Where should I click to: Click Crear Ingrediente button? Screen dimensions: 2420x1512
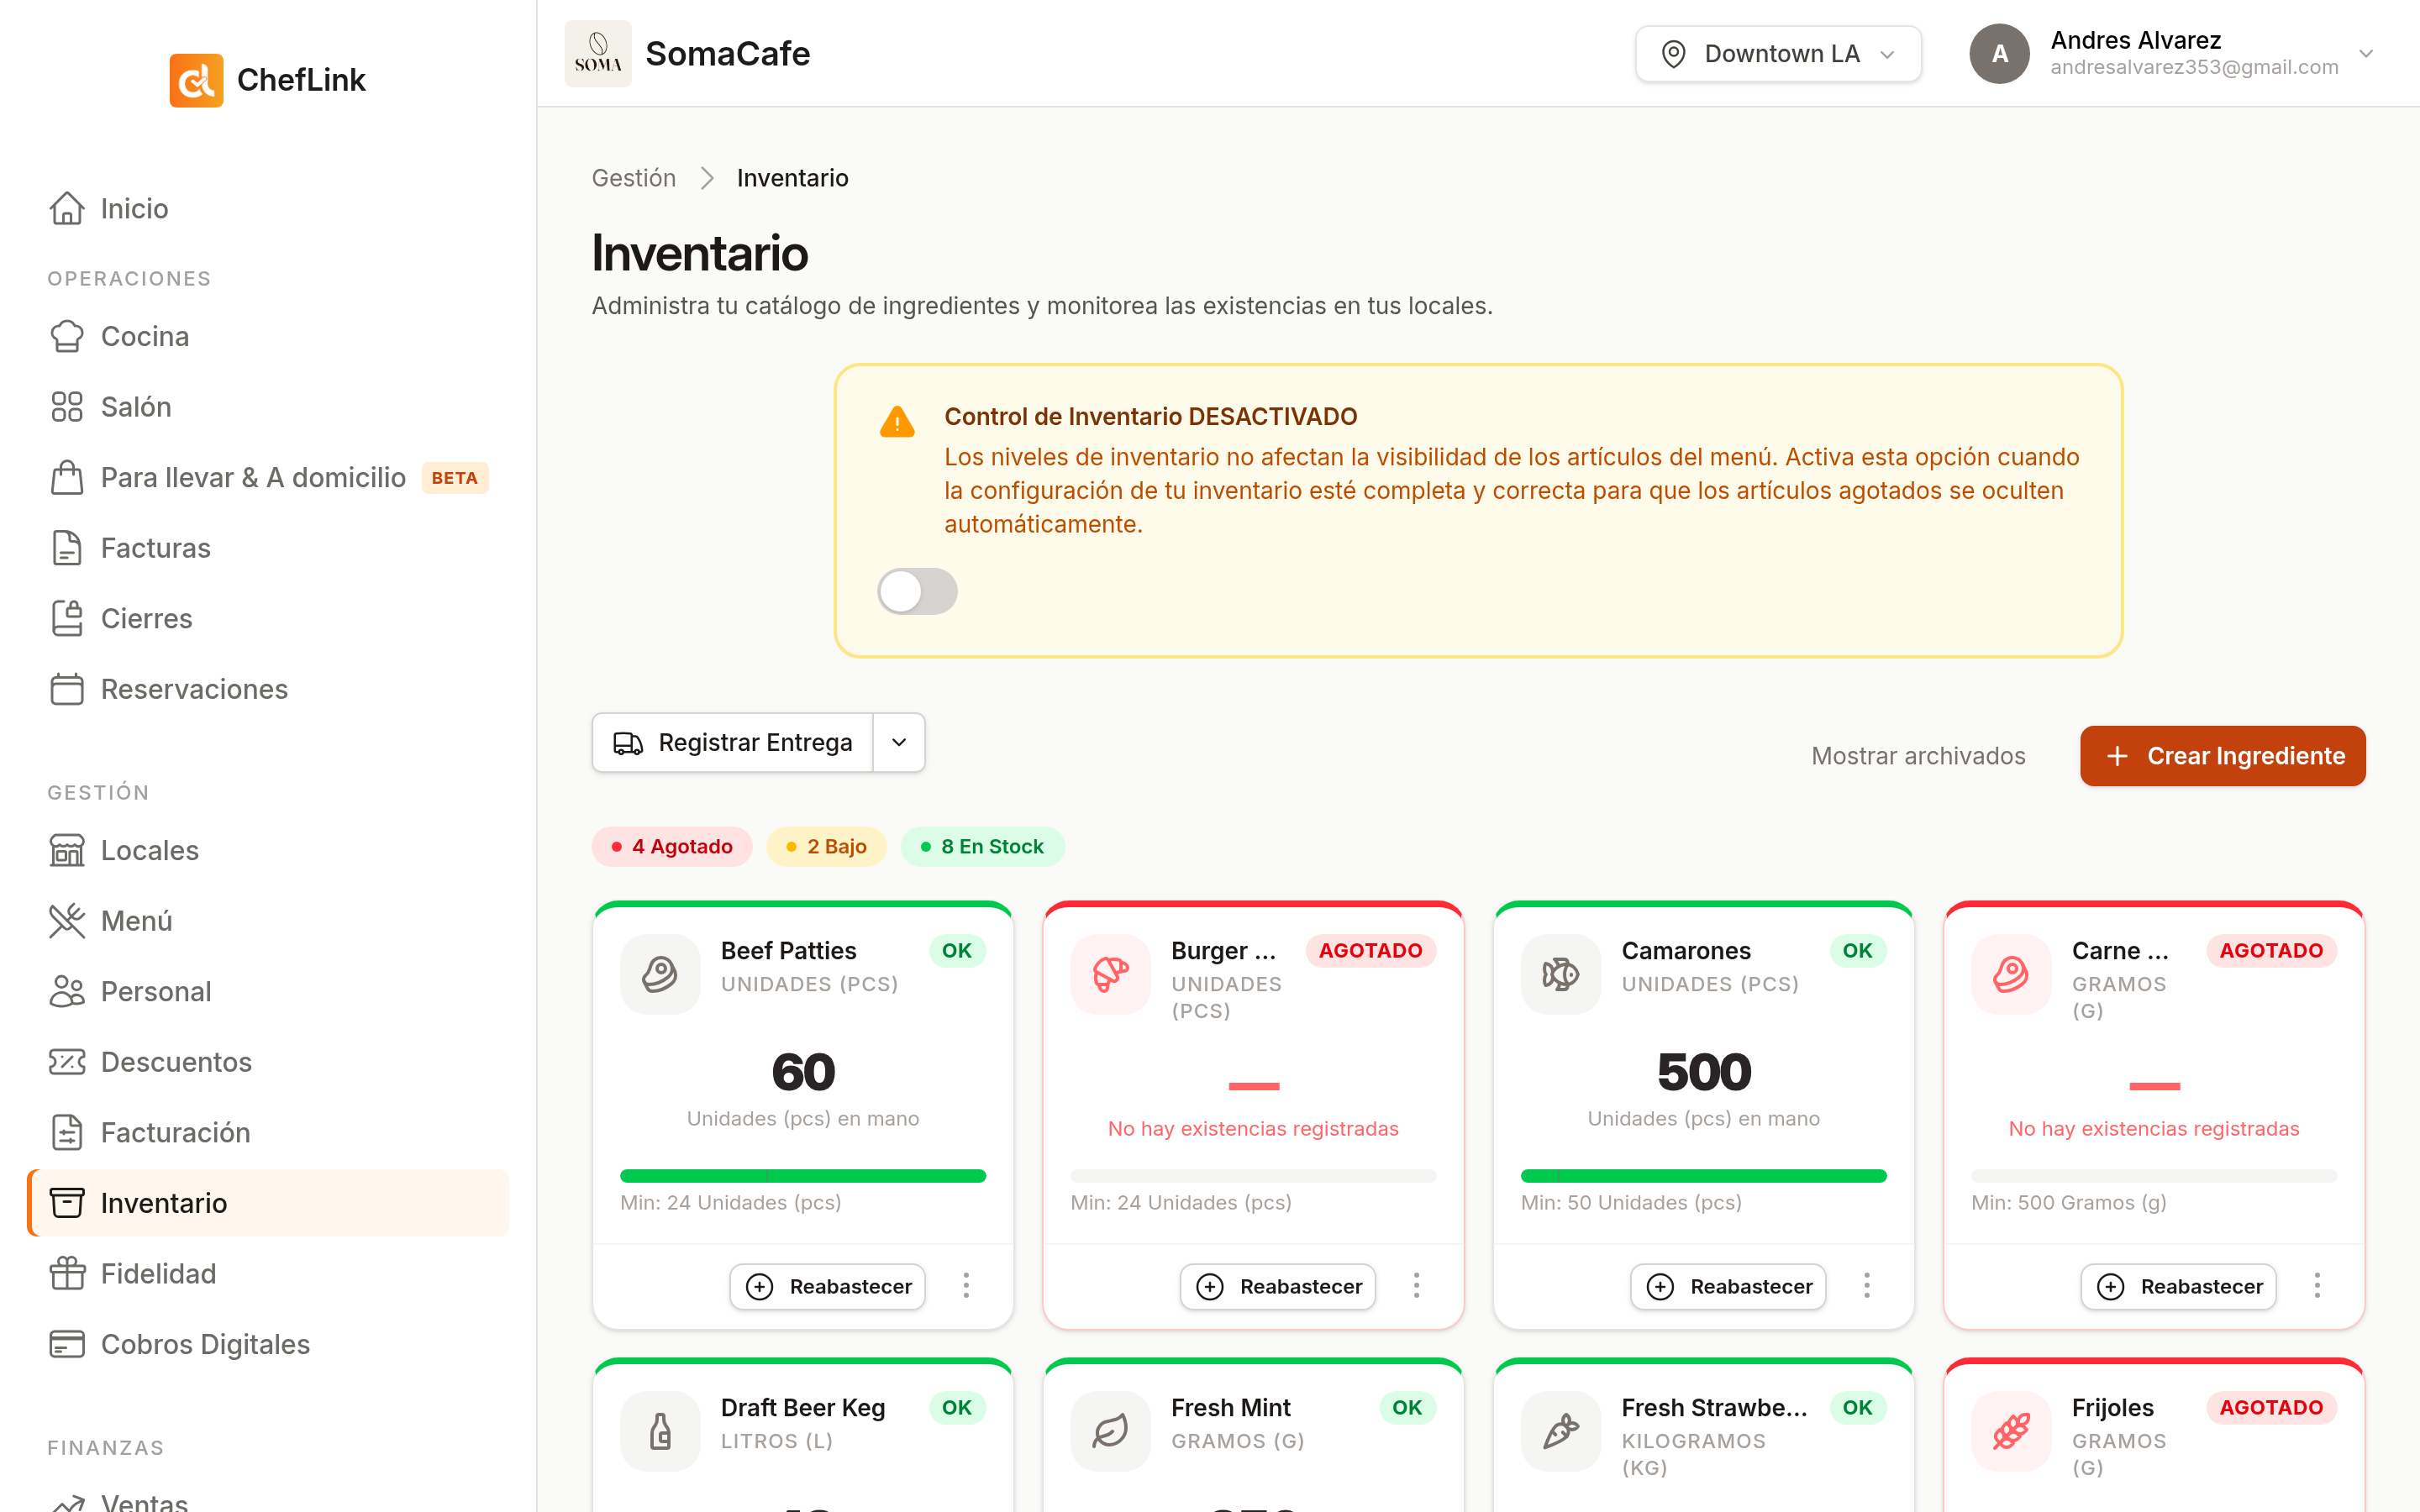coord(2222,756)
